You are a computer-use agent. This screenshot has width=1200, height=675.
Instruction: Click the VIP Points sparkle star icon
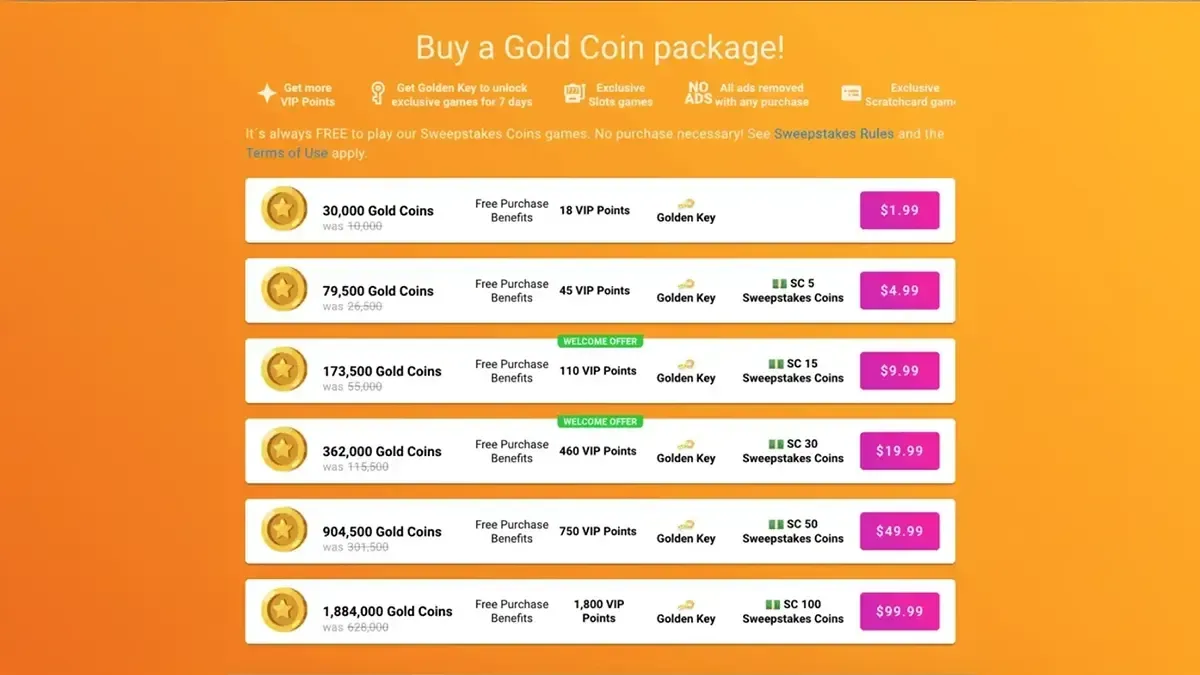click(x=266, y=94)
